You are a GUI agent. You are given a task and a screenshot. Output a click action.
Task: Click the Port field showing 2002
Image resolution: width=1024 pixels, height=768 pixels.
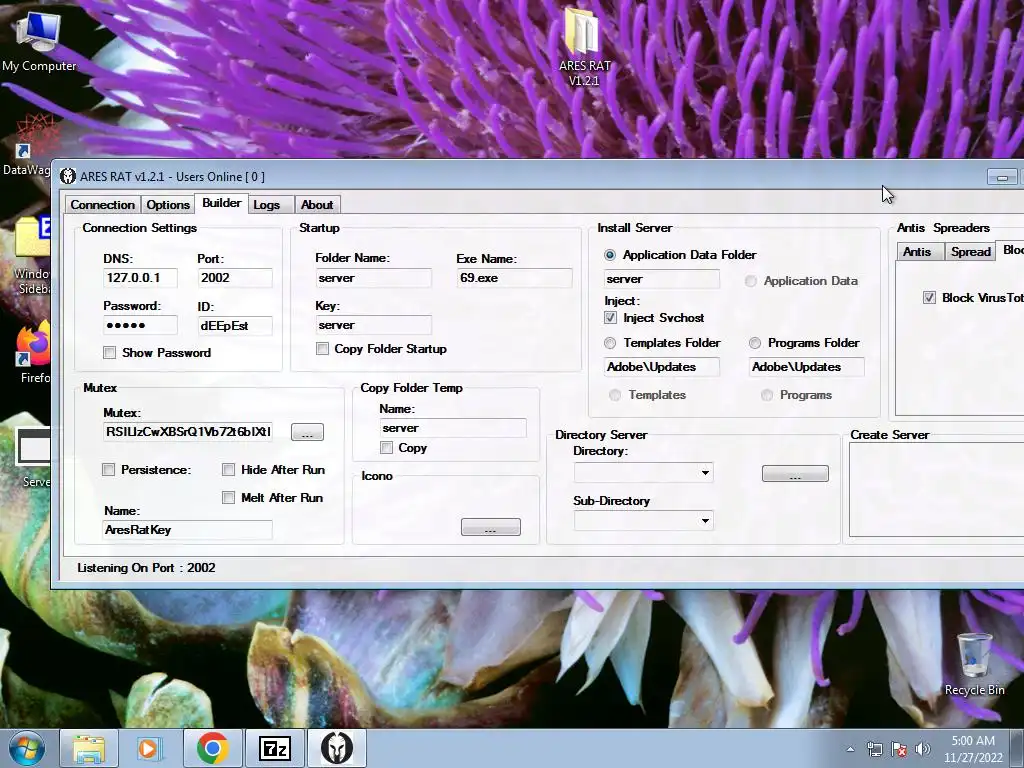click(x=235, y=278)
